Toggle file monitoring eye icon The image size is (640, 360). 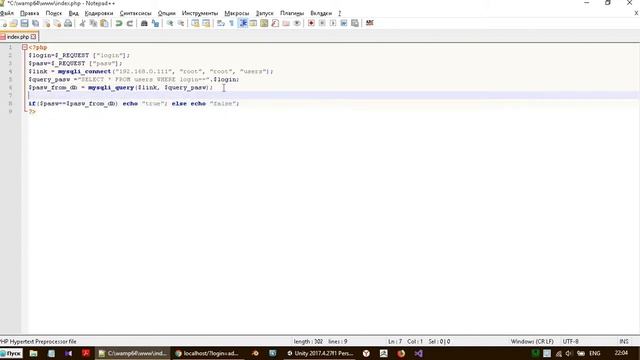coord(297,23)
